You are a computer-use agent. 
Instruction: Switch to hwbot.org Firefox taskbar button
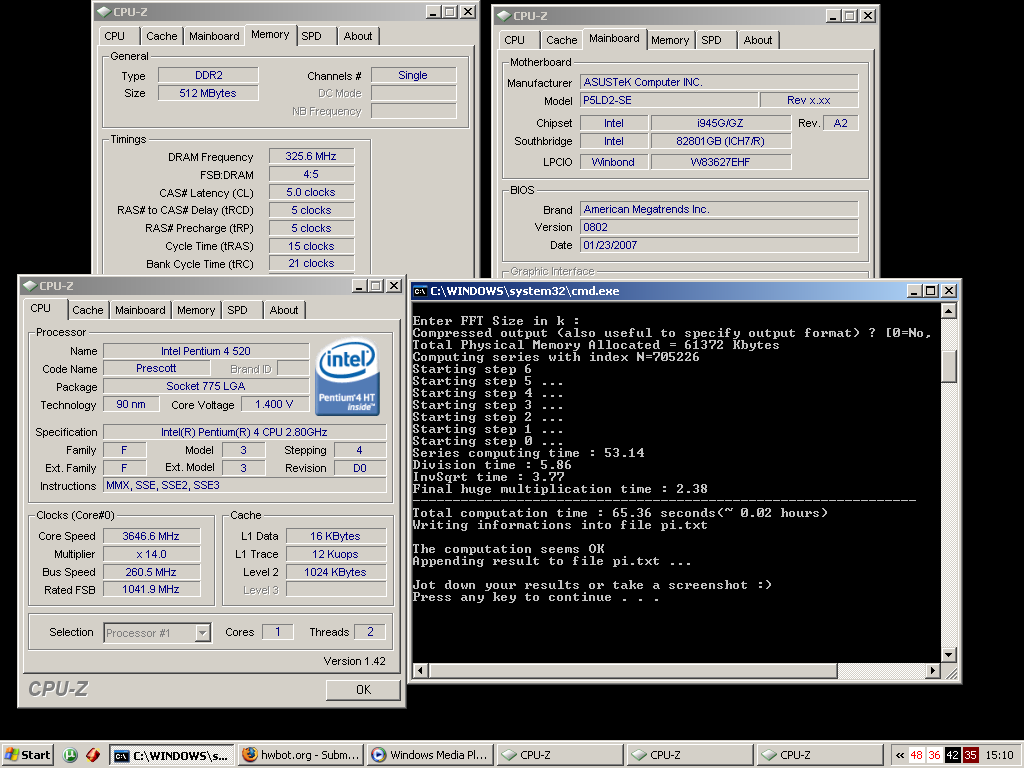[300, 756]
